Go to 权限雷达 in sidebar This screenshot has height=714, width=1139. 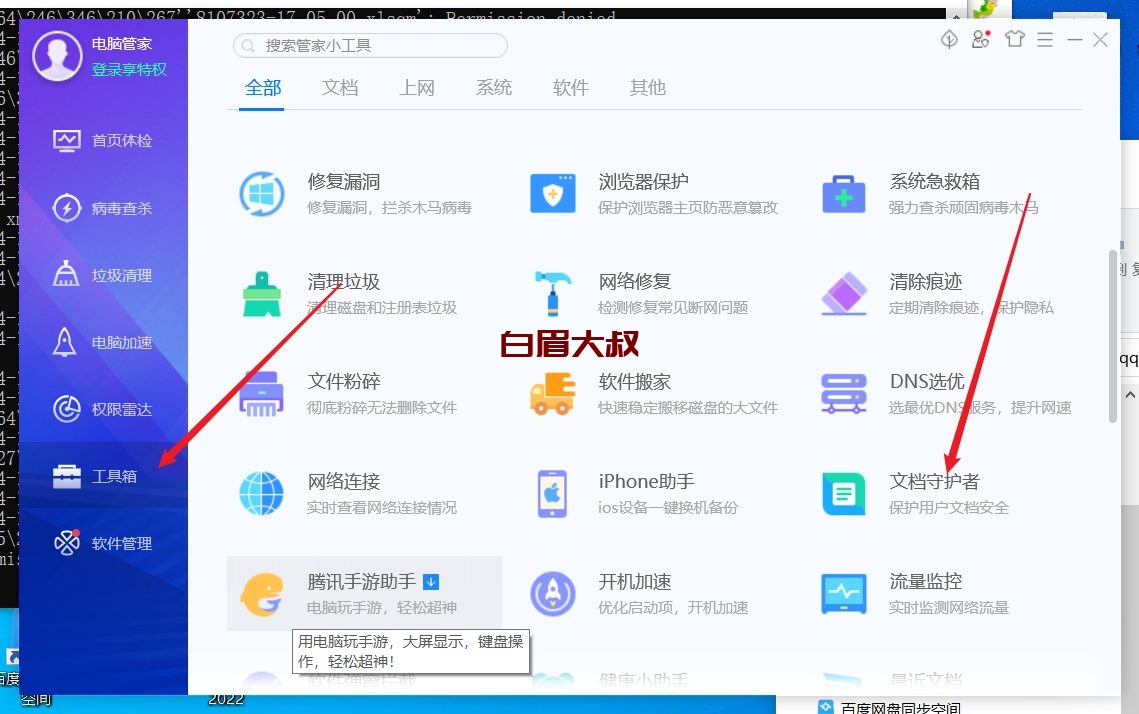[x=103, y=410]
